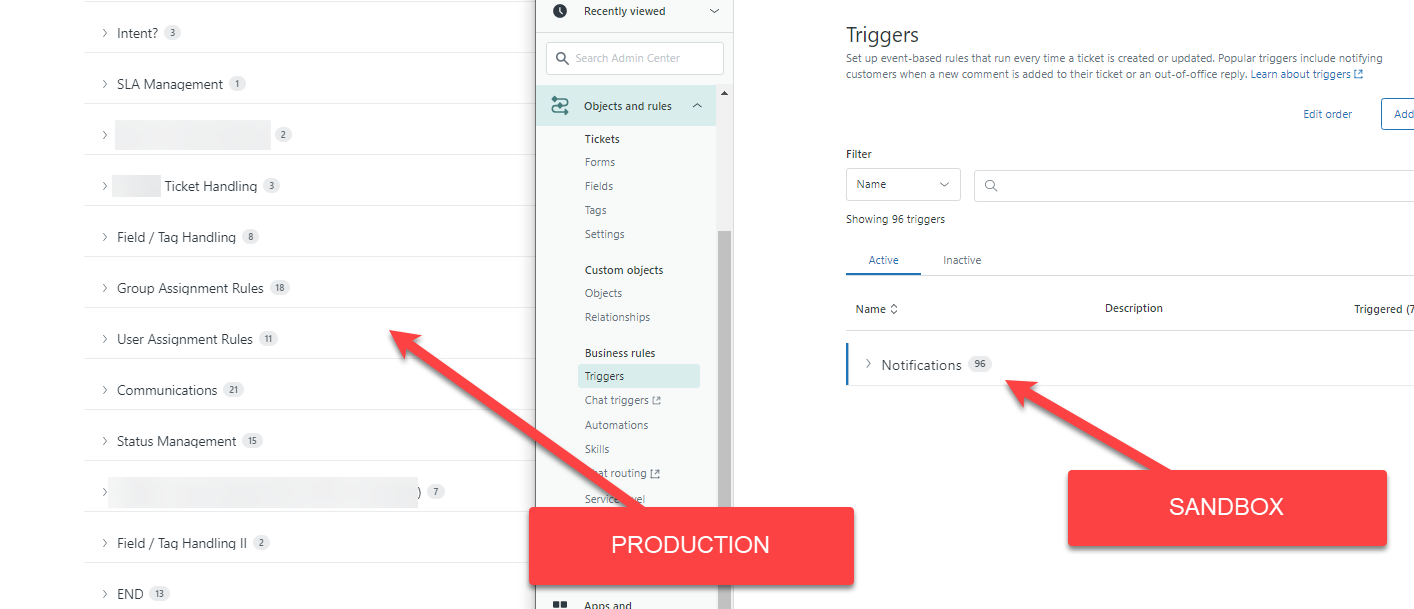The height and width of the screenshot is (609, 1414).
Task: Click the Edit order button
Action: point(1327,114)
